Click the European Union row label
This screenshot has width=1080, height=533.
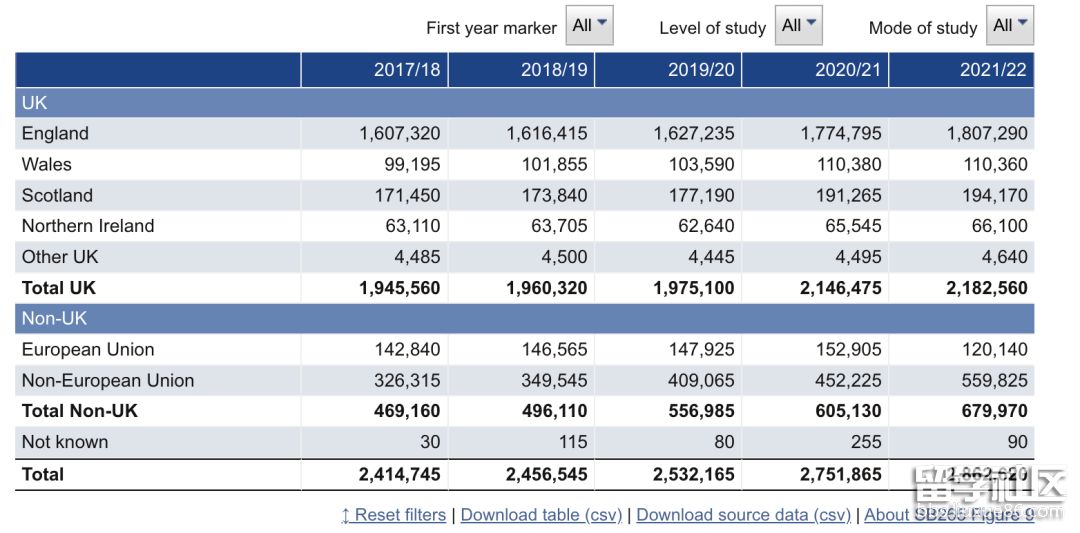(x=88, y=350)
